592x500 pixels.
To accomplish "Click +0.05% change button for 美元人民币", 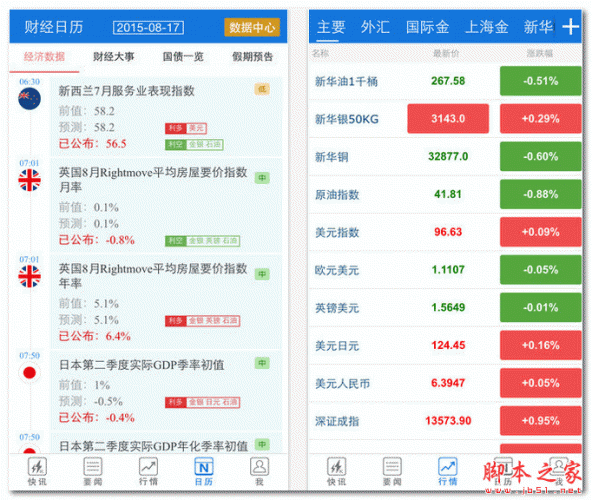I will 541,383.
